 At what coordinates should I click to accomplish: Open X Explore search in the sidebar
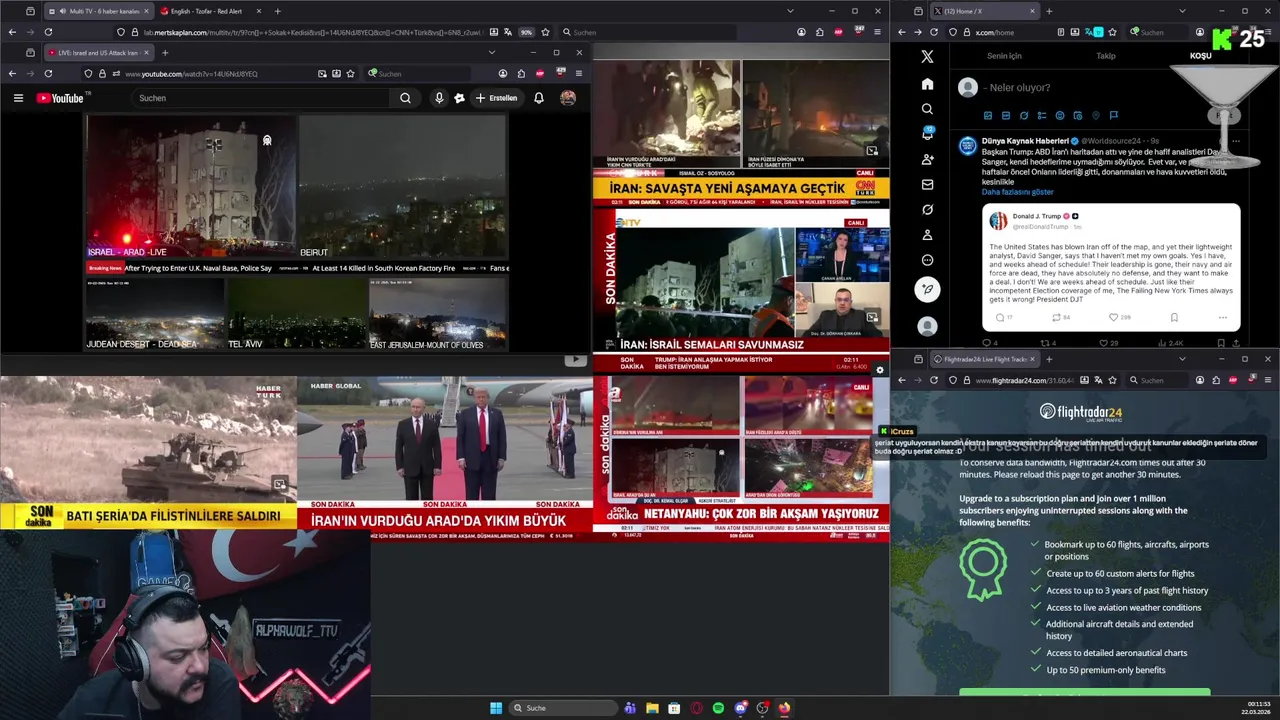(x=927, y=109)
